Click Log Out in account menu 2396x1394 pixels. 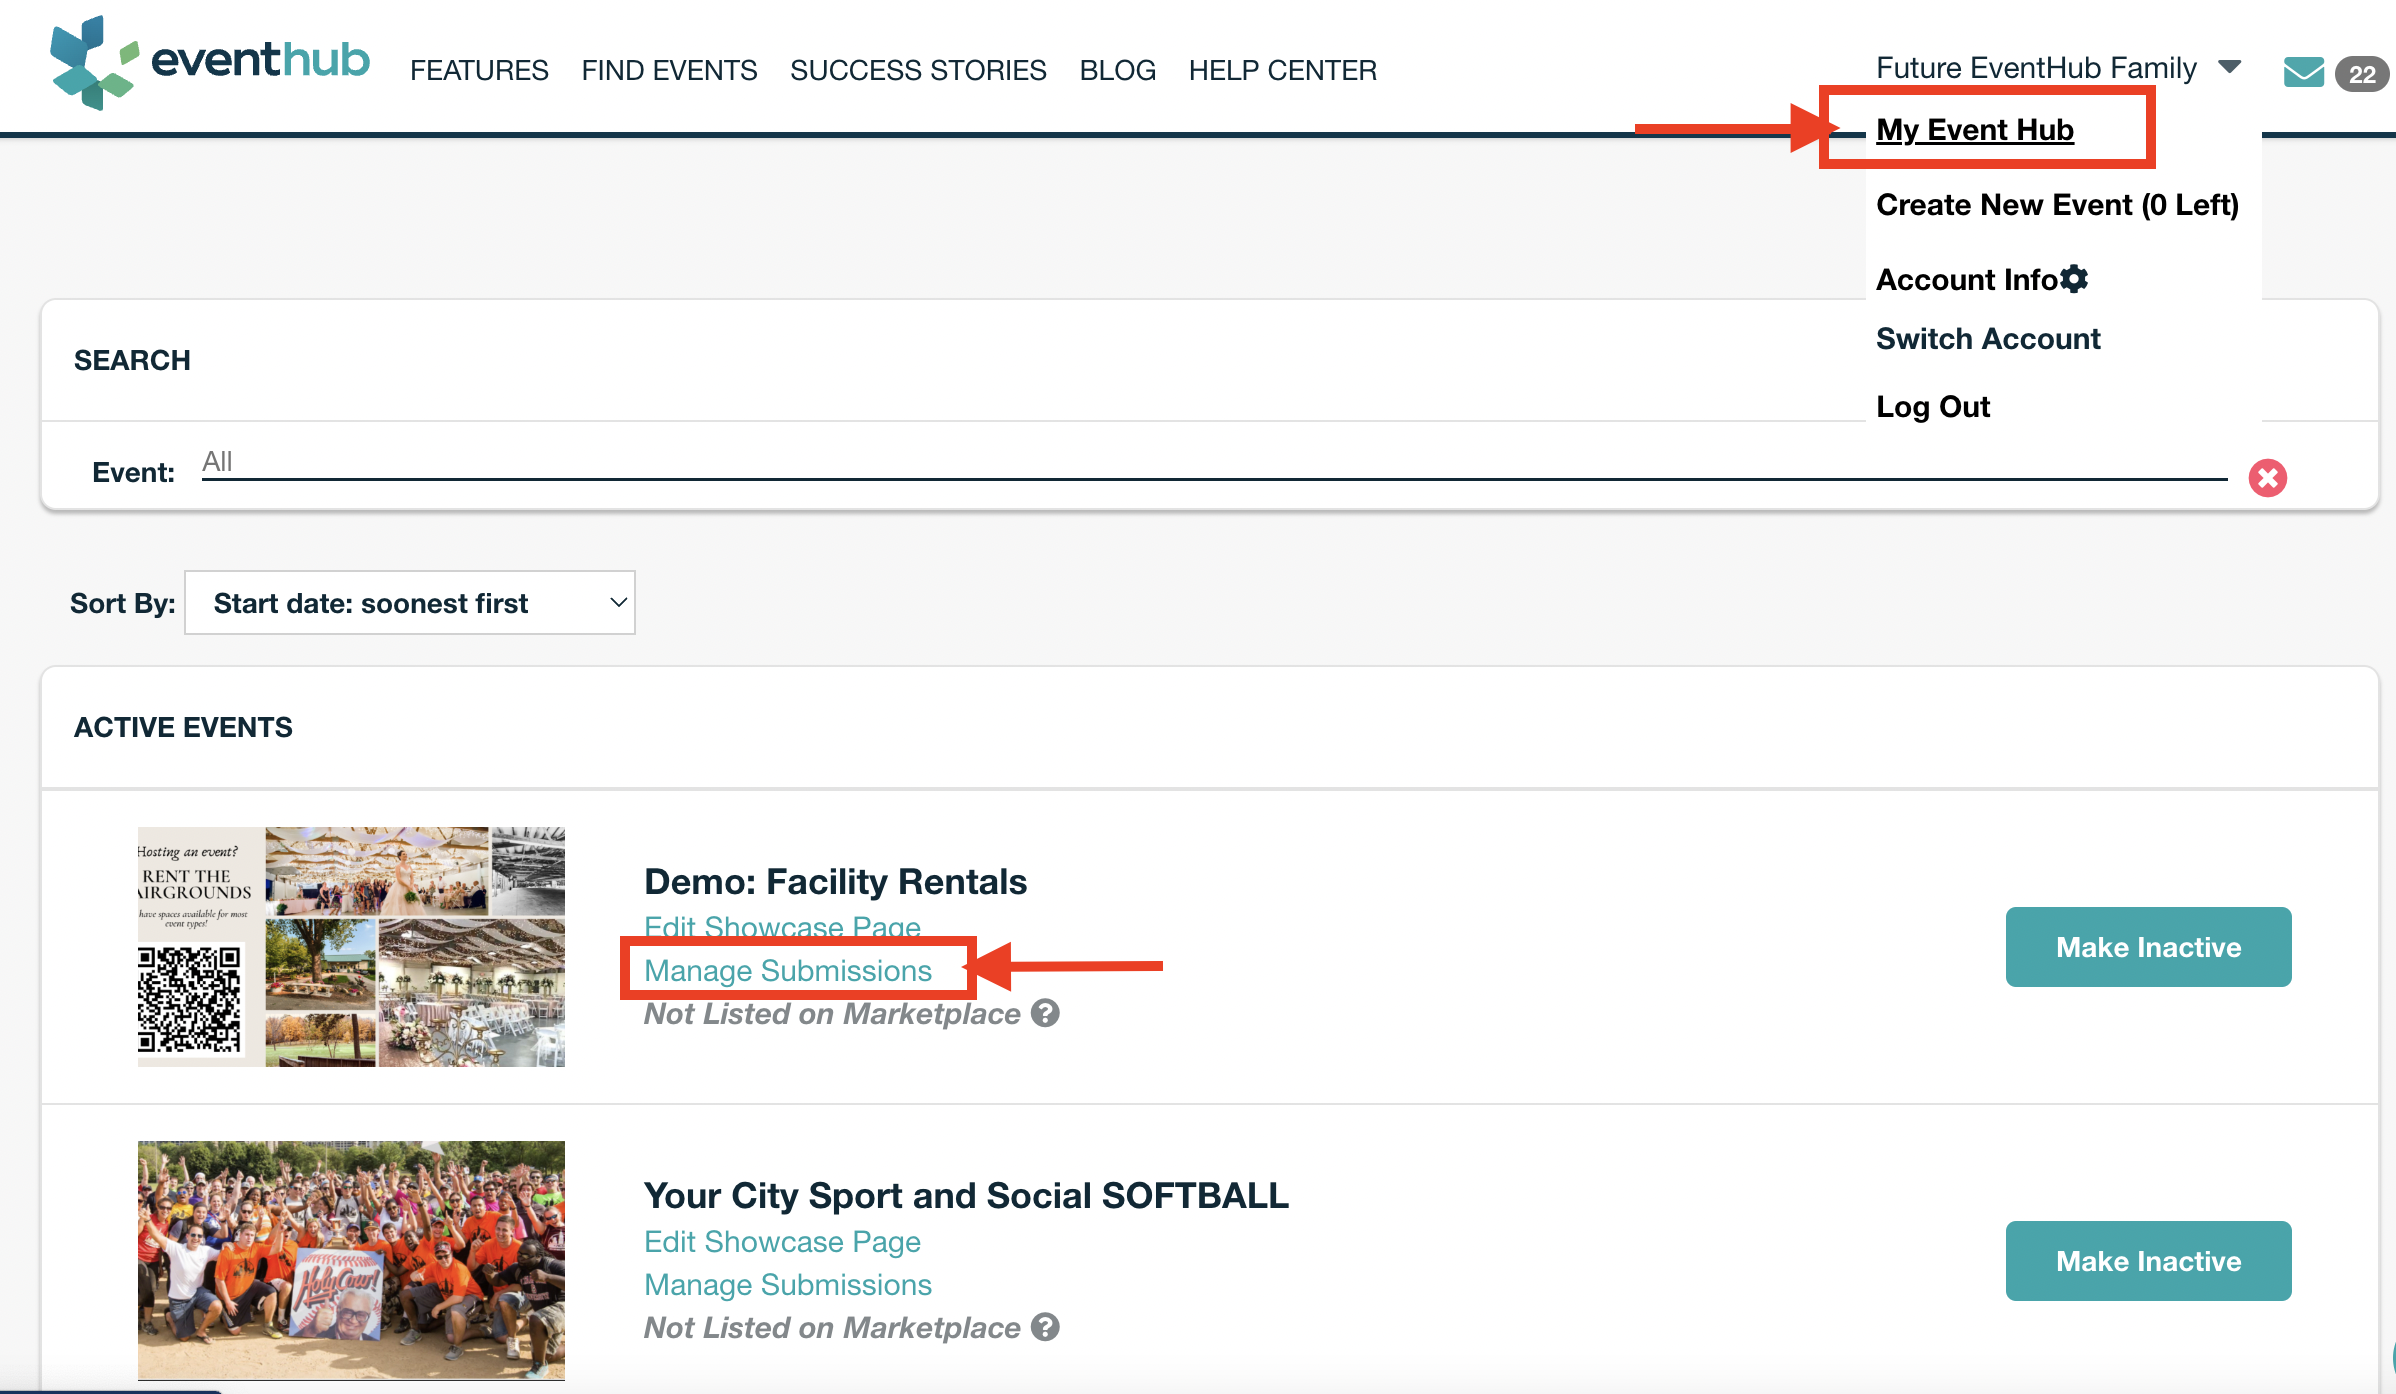[x=1933, y=406]
